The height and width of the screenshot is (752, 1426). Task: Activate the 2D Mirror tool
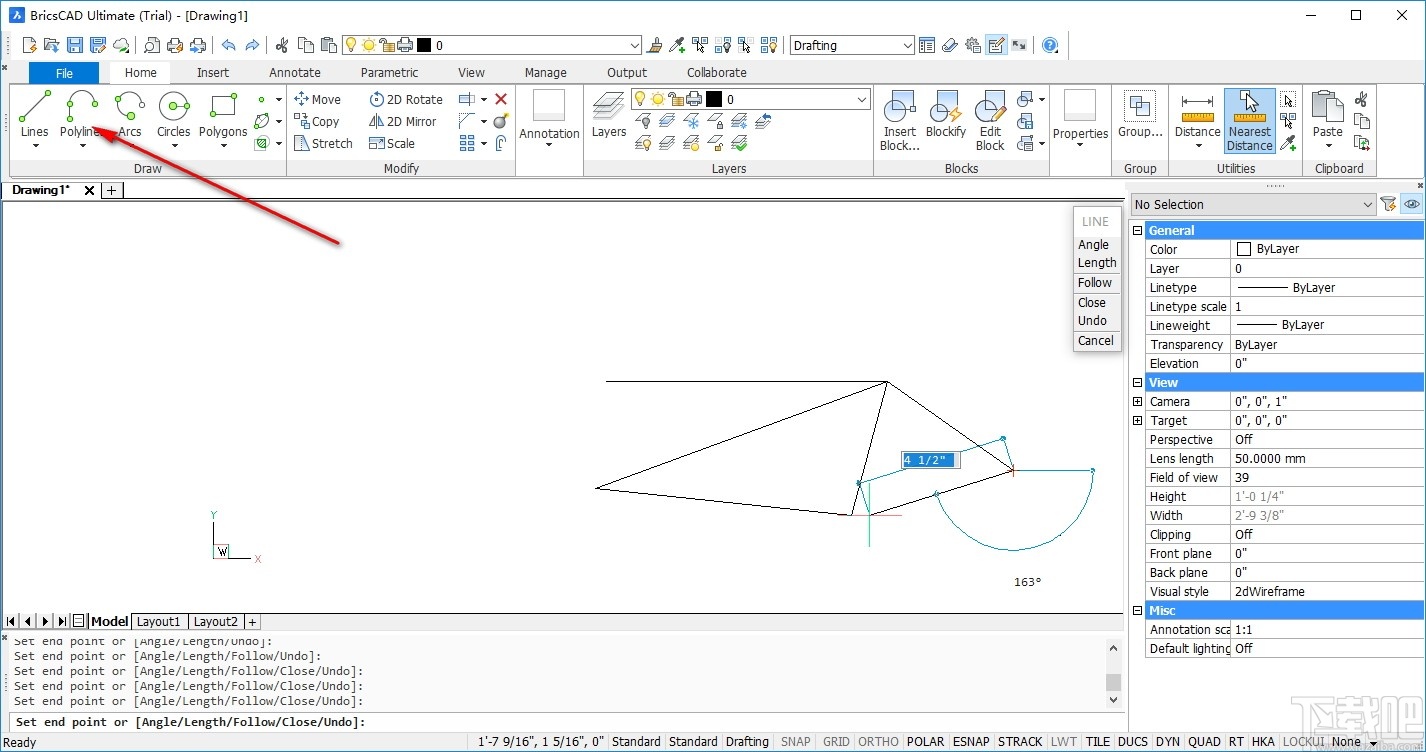[403, 121]
